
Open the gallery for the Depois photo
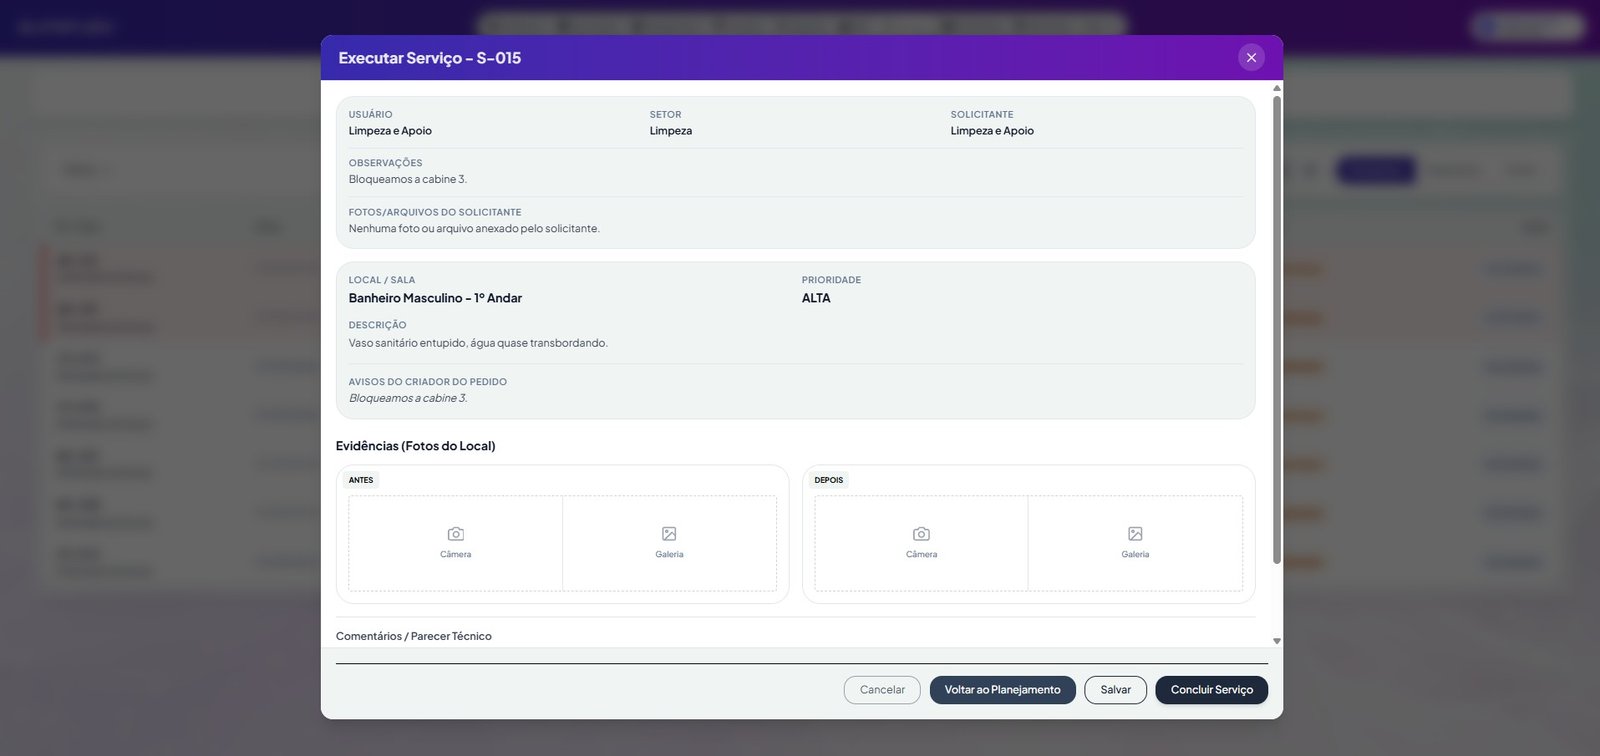[1135, 543]
